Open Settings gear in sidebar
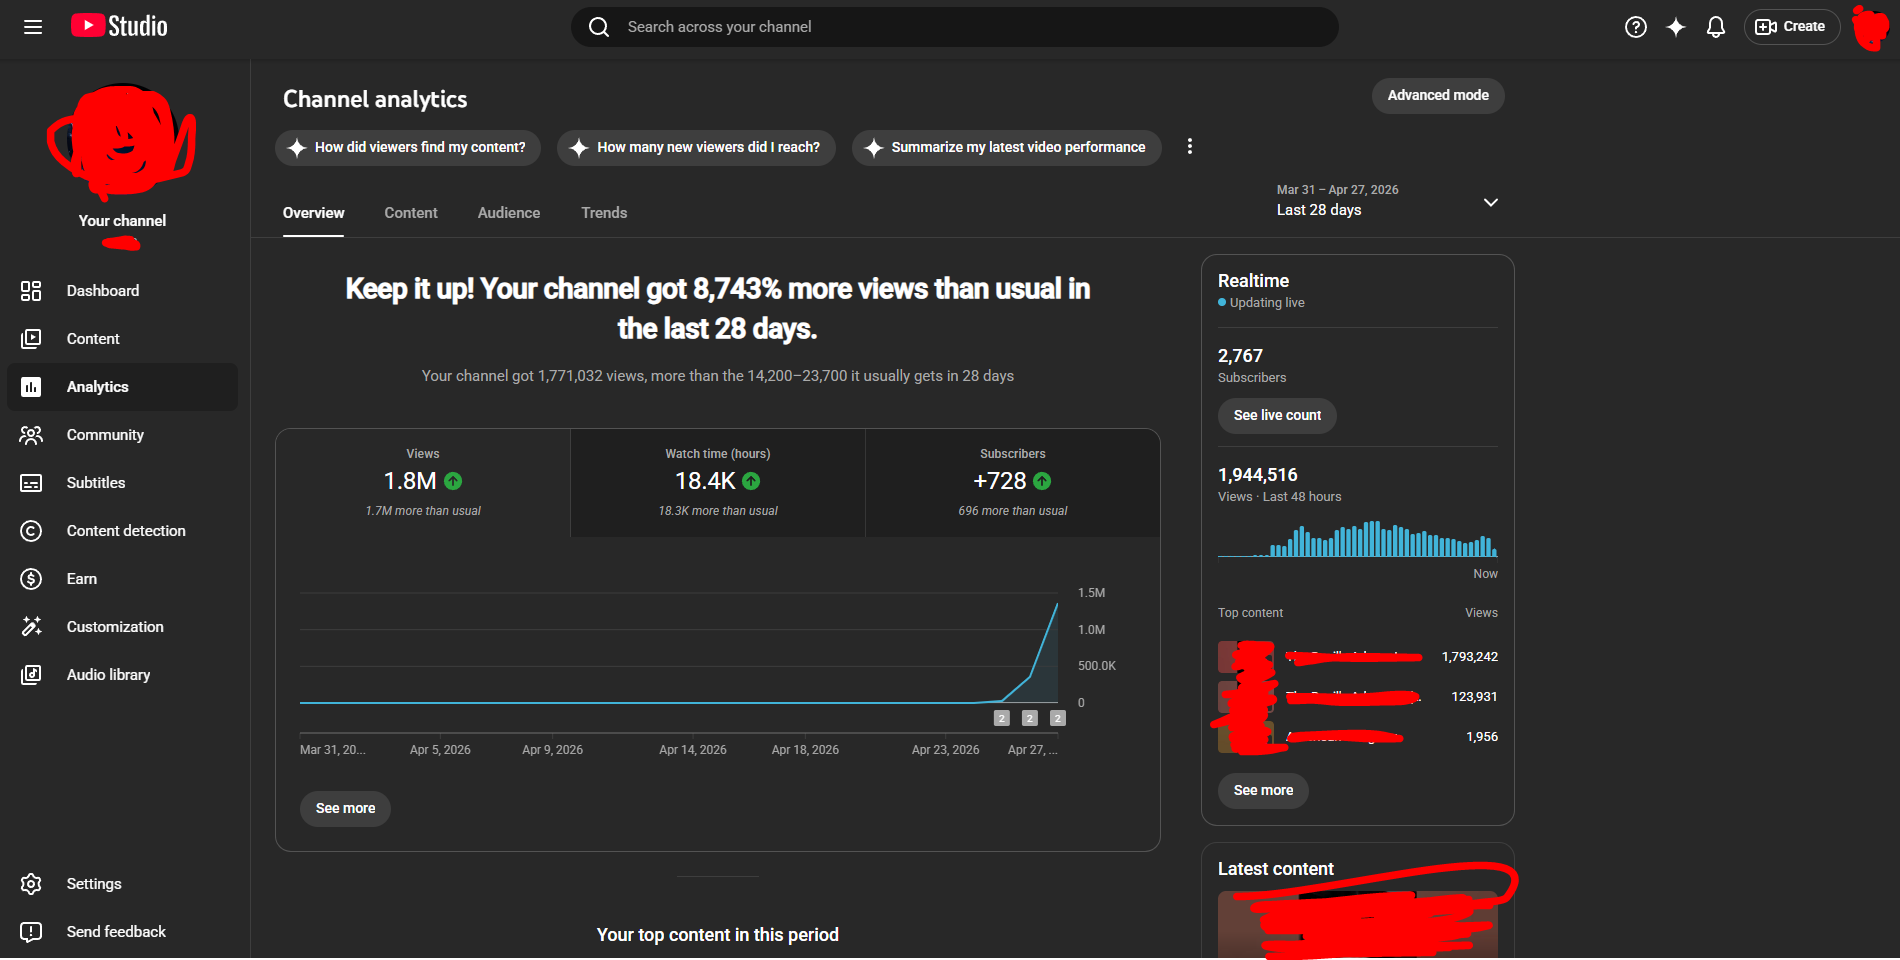1900x960 pixels. click(31, 884)
